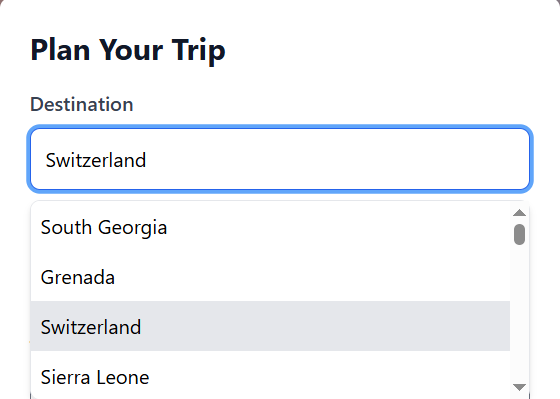Click empty space inside the Destination box
Screen dimensions: 560x399
click(336, 159)
